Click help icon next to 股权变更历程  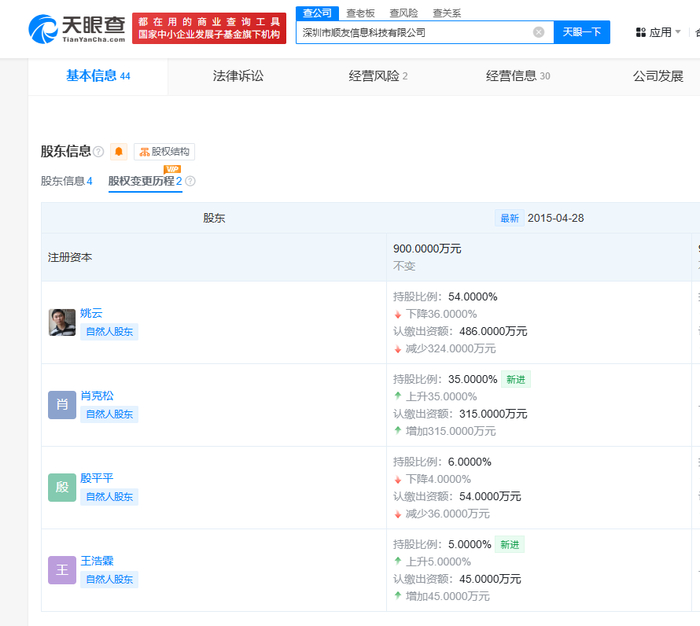190,182
